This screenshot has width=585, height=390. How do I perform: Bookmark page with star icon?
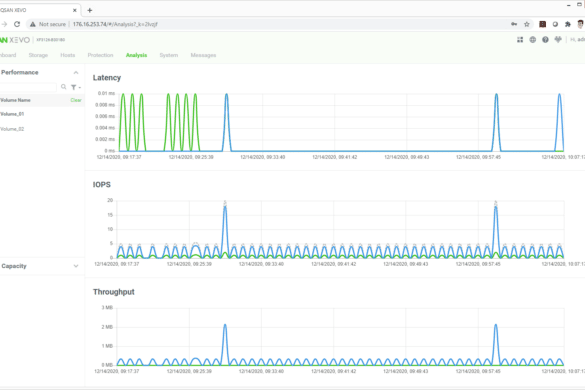point(527,24)
